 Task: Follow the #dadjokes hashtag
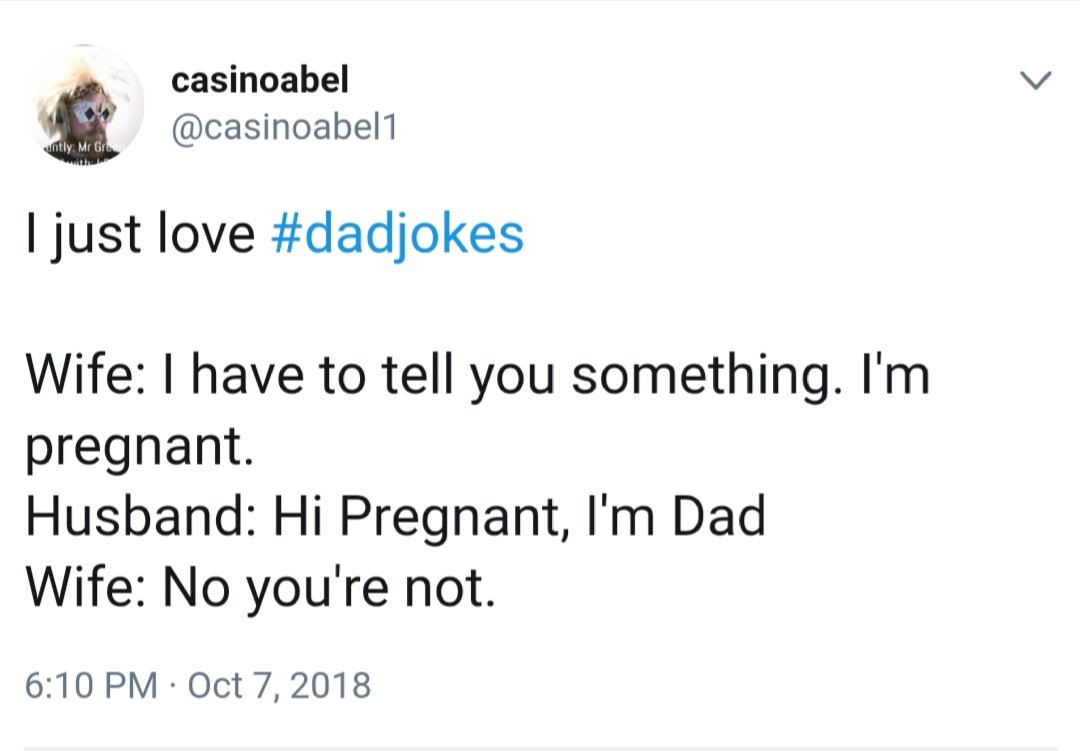point(397,234)
